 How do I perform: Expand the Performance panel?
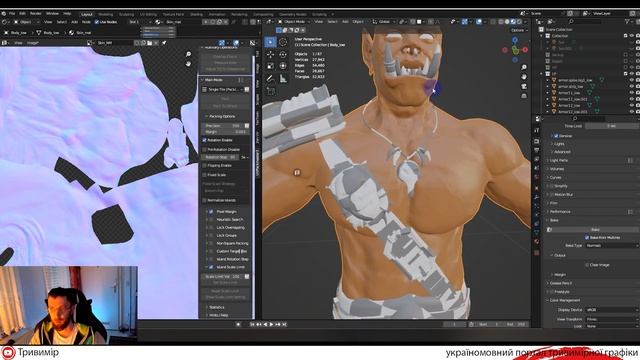(x=559, y=211)
